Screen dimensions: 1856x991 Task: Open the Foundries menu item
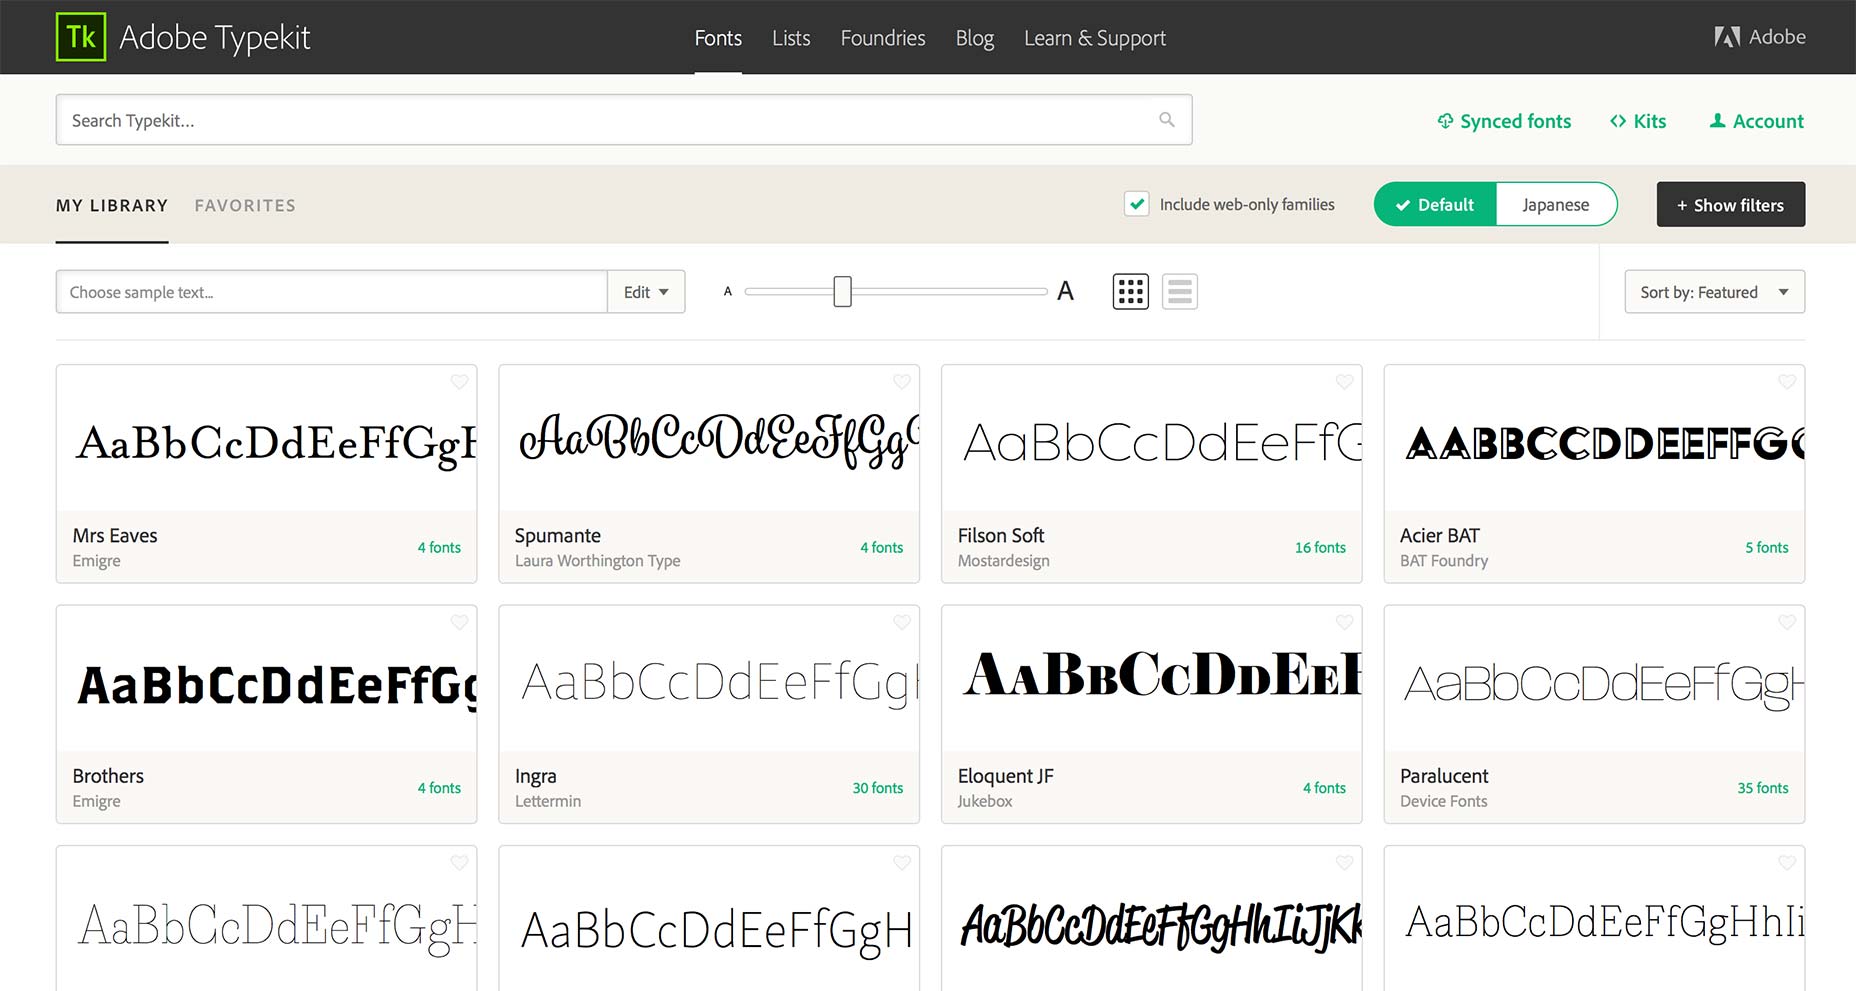point(882,38)
